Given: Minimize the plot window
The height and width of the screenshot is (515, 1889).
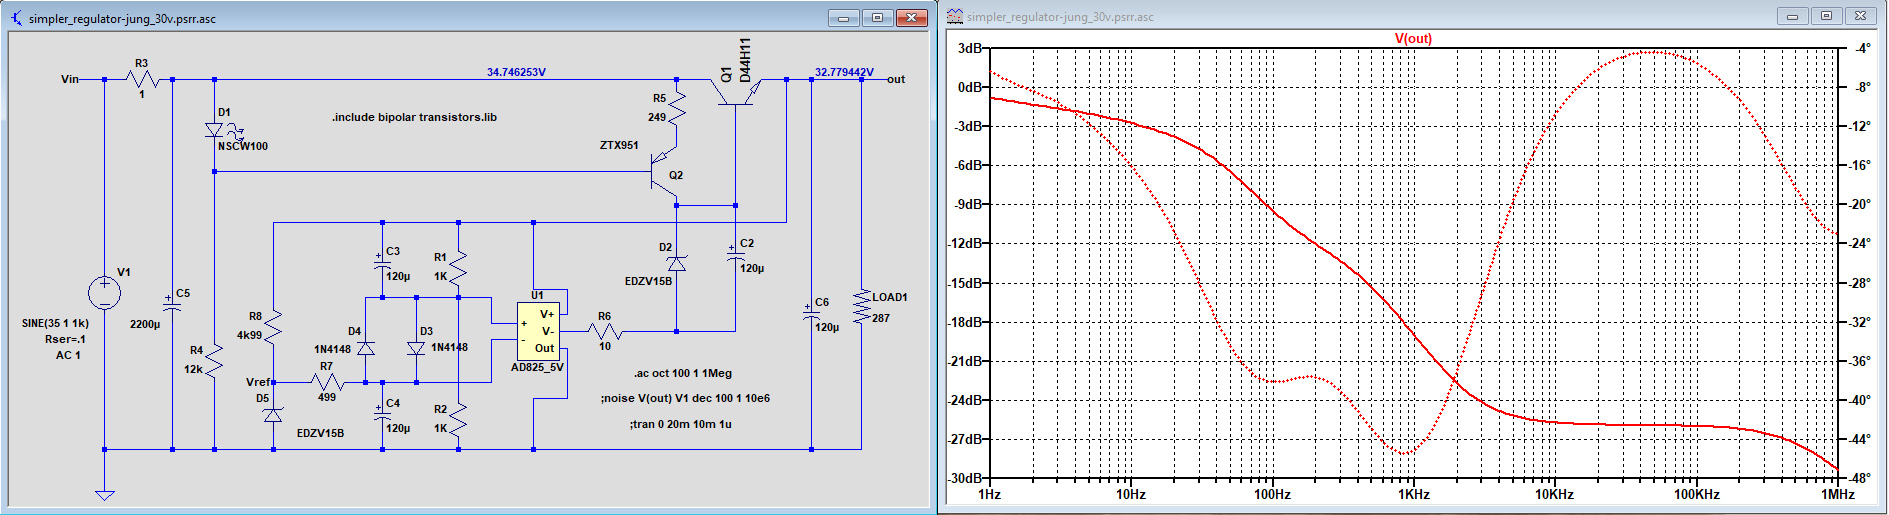Looking at the screenshot, I should point(1792,16).
